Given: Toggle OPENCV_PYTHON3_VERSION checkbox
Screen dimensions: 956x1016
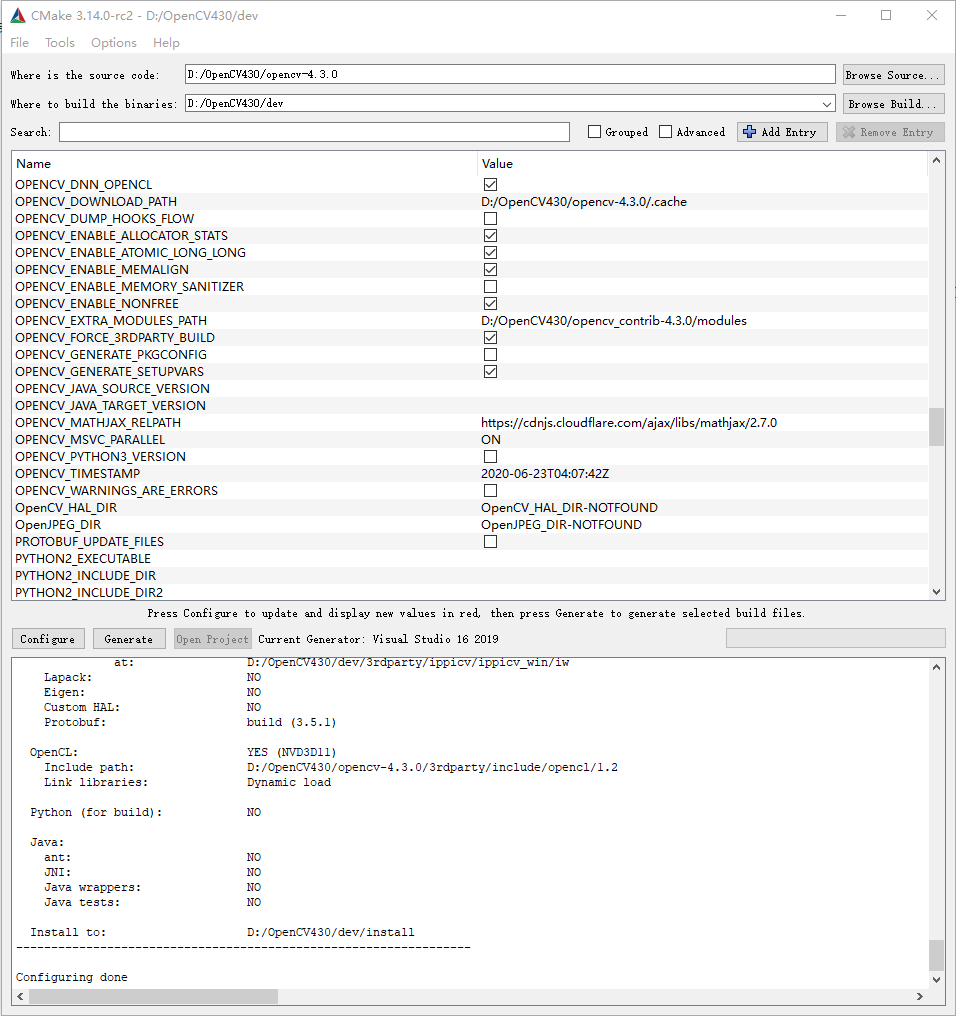Looking at the screenshot, I should click(491, 456).
